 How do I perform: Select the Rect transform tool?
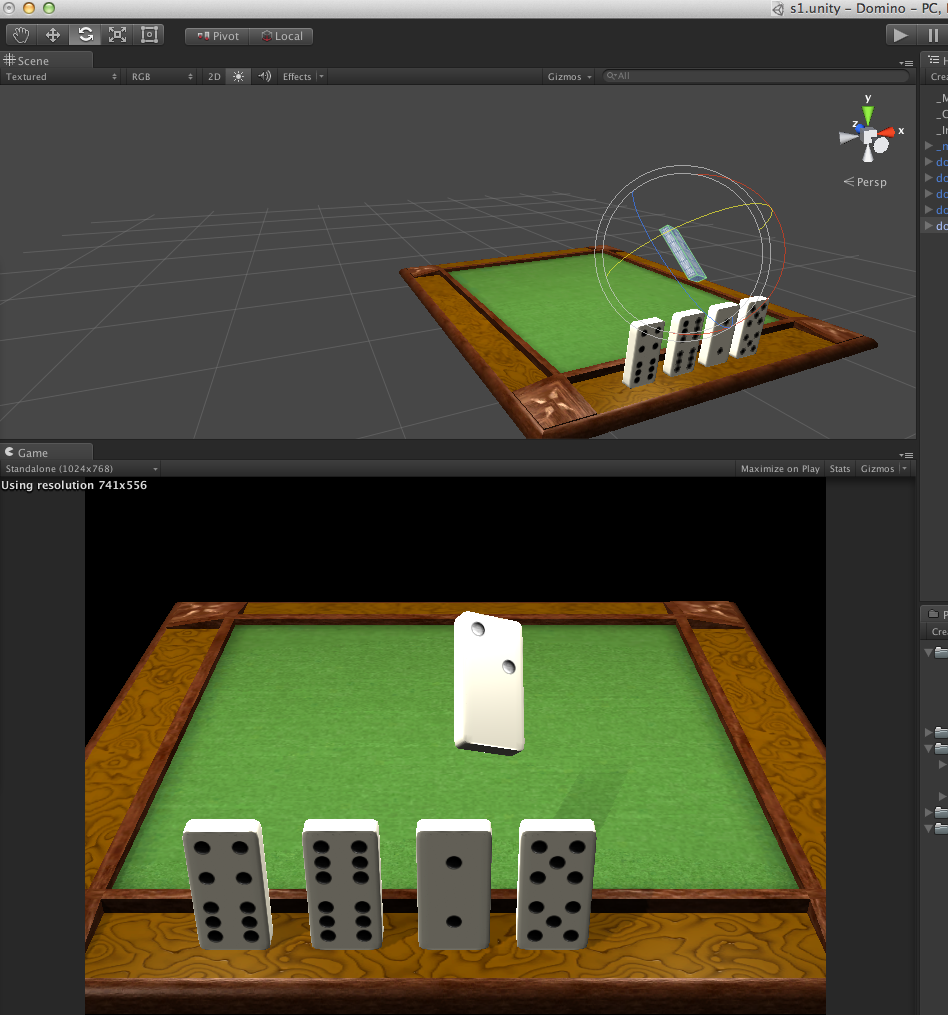coord(149,34)
